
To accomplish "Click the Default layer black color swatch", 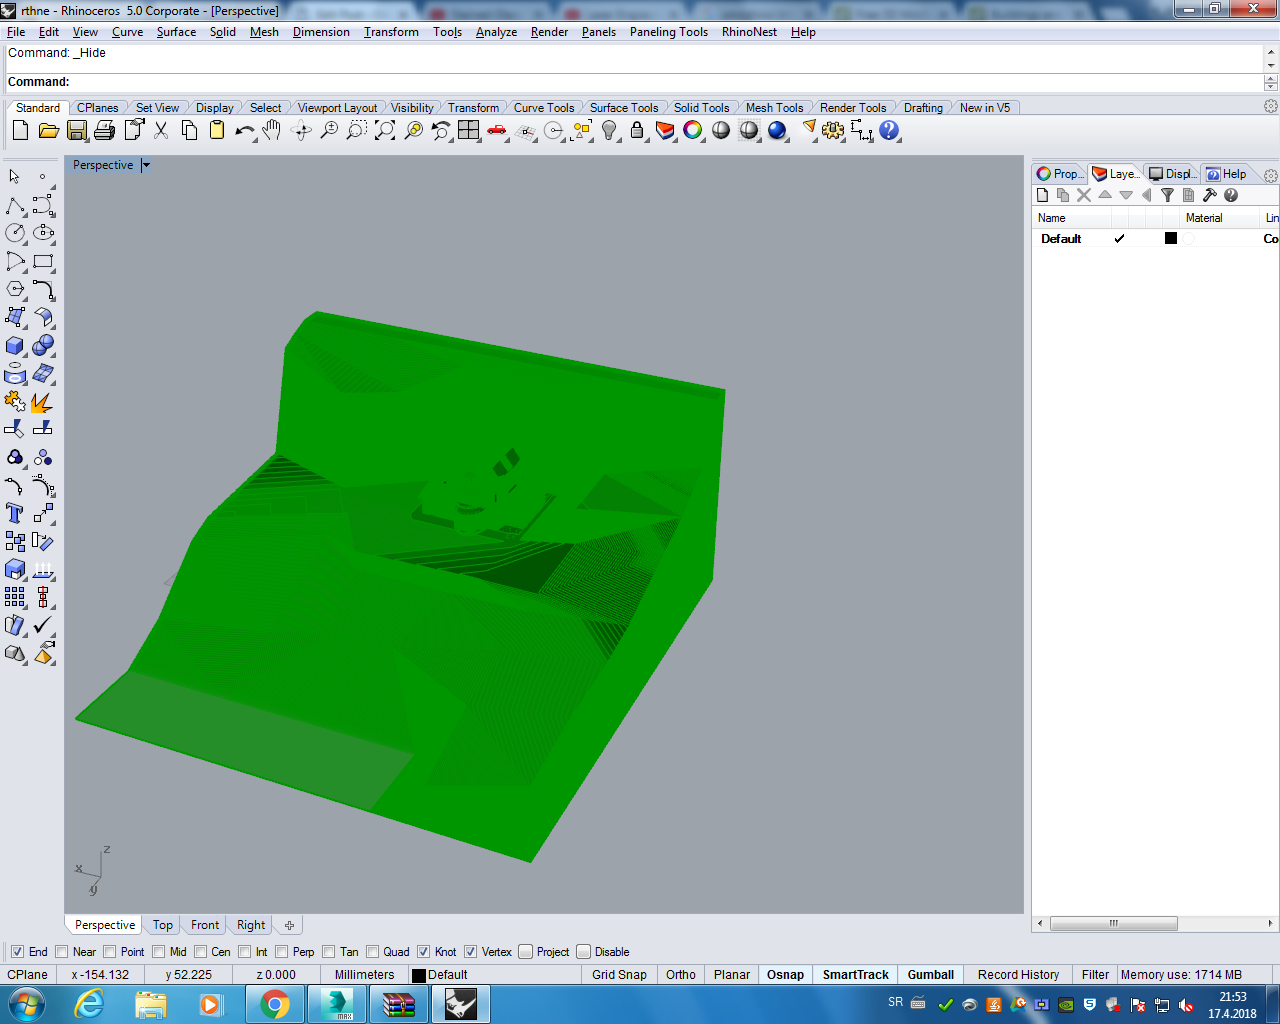I will pos(1171,238).
